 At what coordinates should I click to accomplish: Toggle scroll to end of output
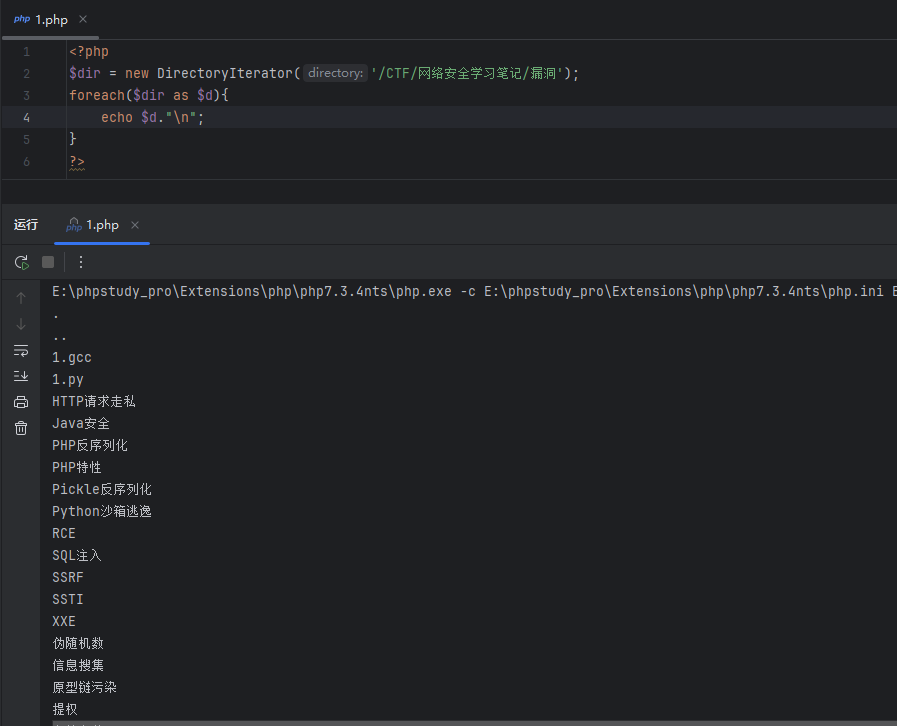coord(21,376)
